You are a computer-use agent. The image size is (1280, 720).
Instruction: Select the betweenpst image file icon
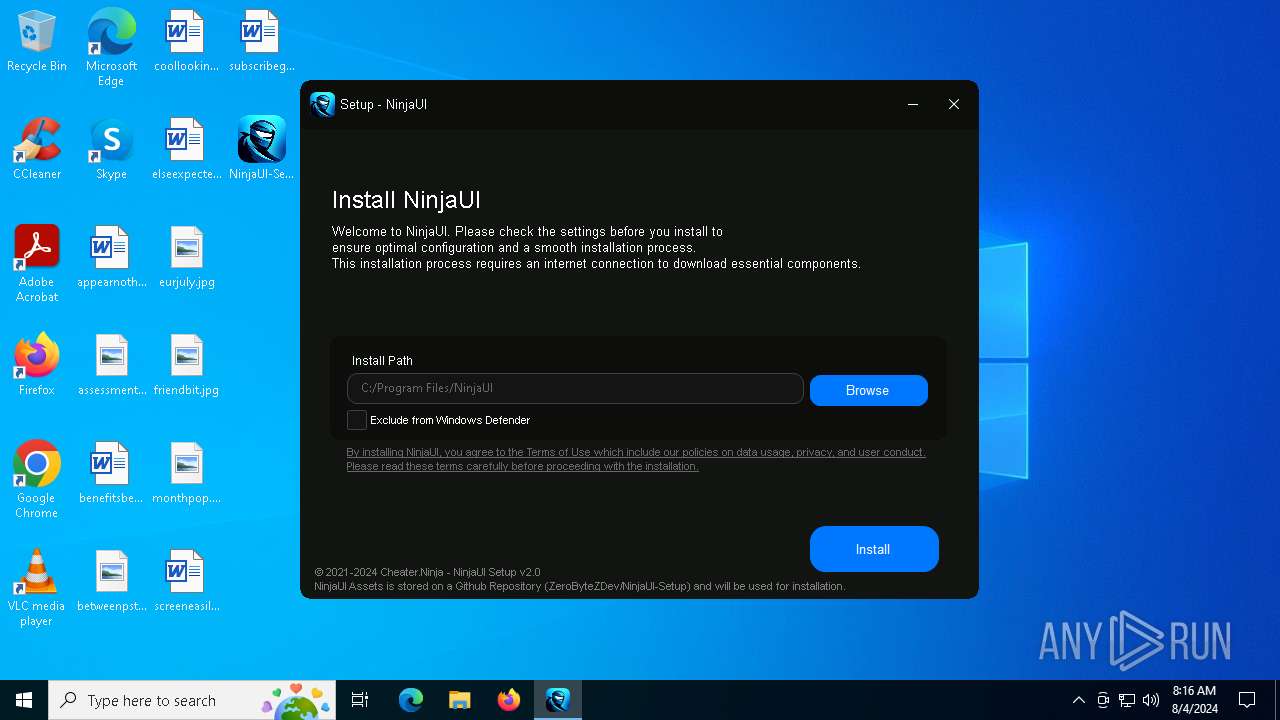[111, 582]
